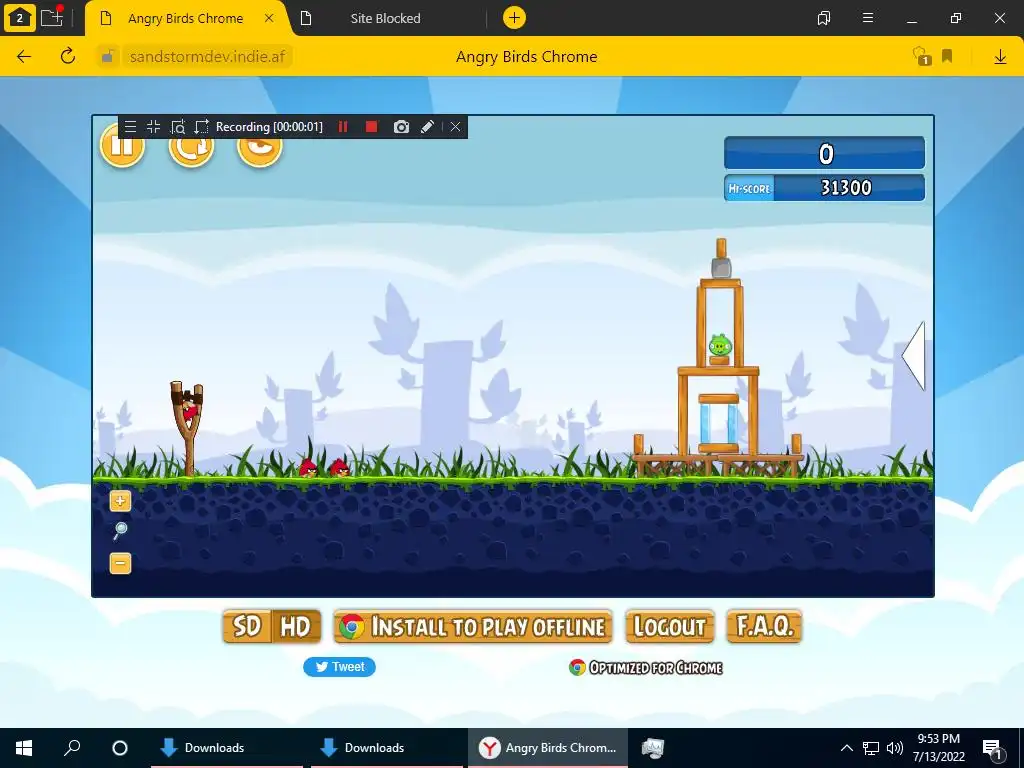Viewport: 1024px width, 768px height.
Task: Open network icon in system tray
Action: coord(871,748)
